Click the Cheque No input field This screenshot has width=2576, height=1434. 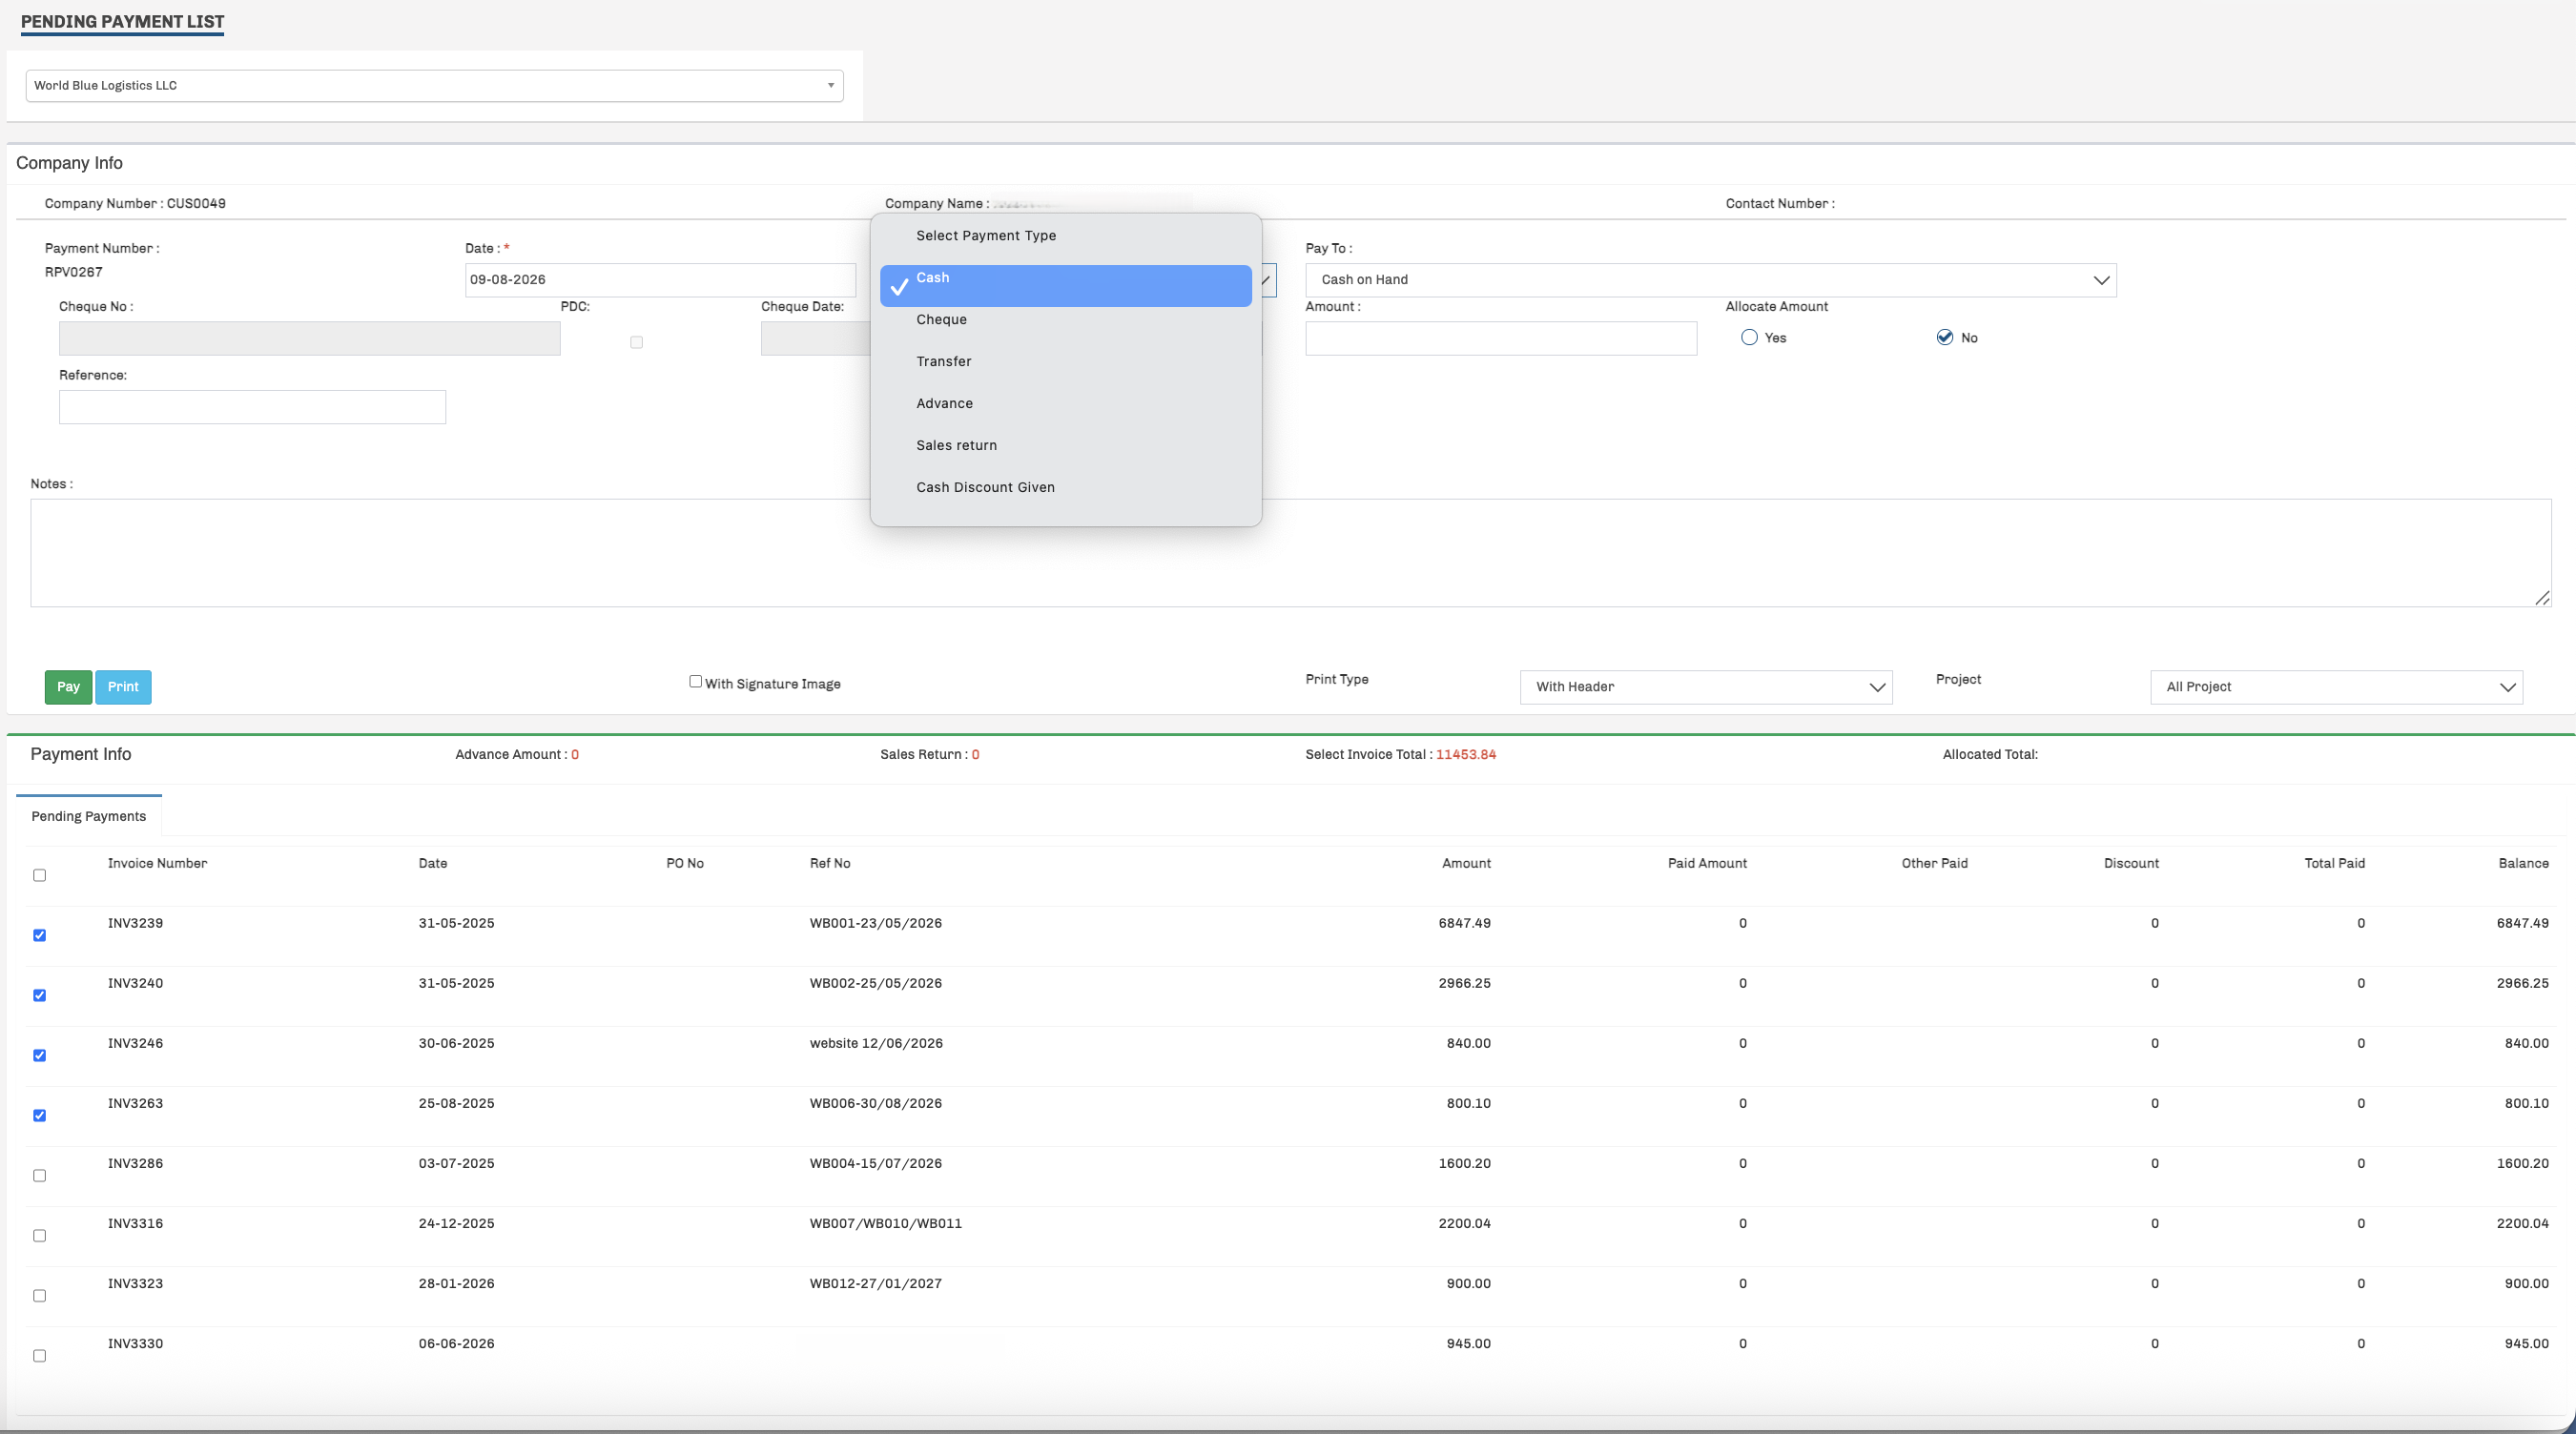tap(309, 339)
